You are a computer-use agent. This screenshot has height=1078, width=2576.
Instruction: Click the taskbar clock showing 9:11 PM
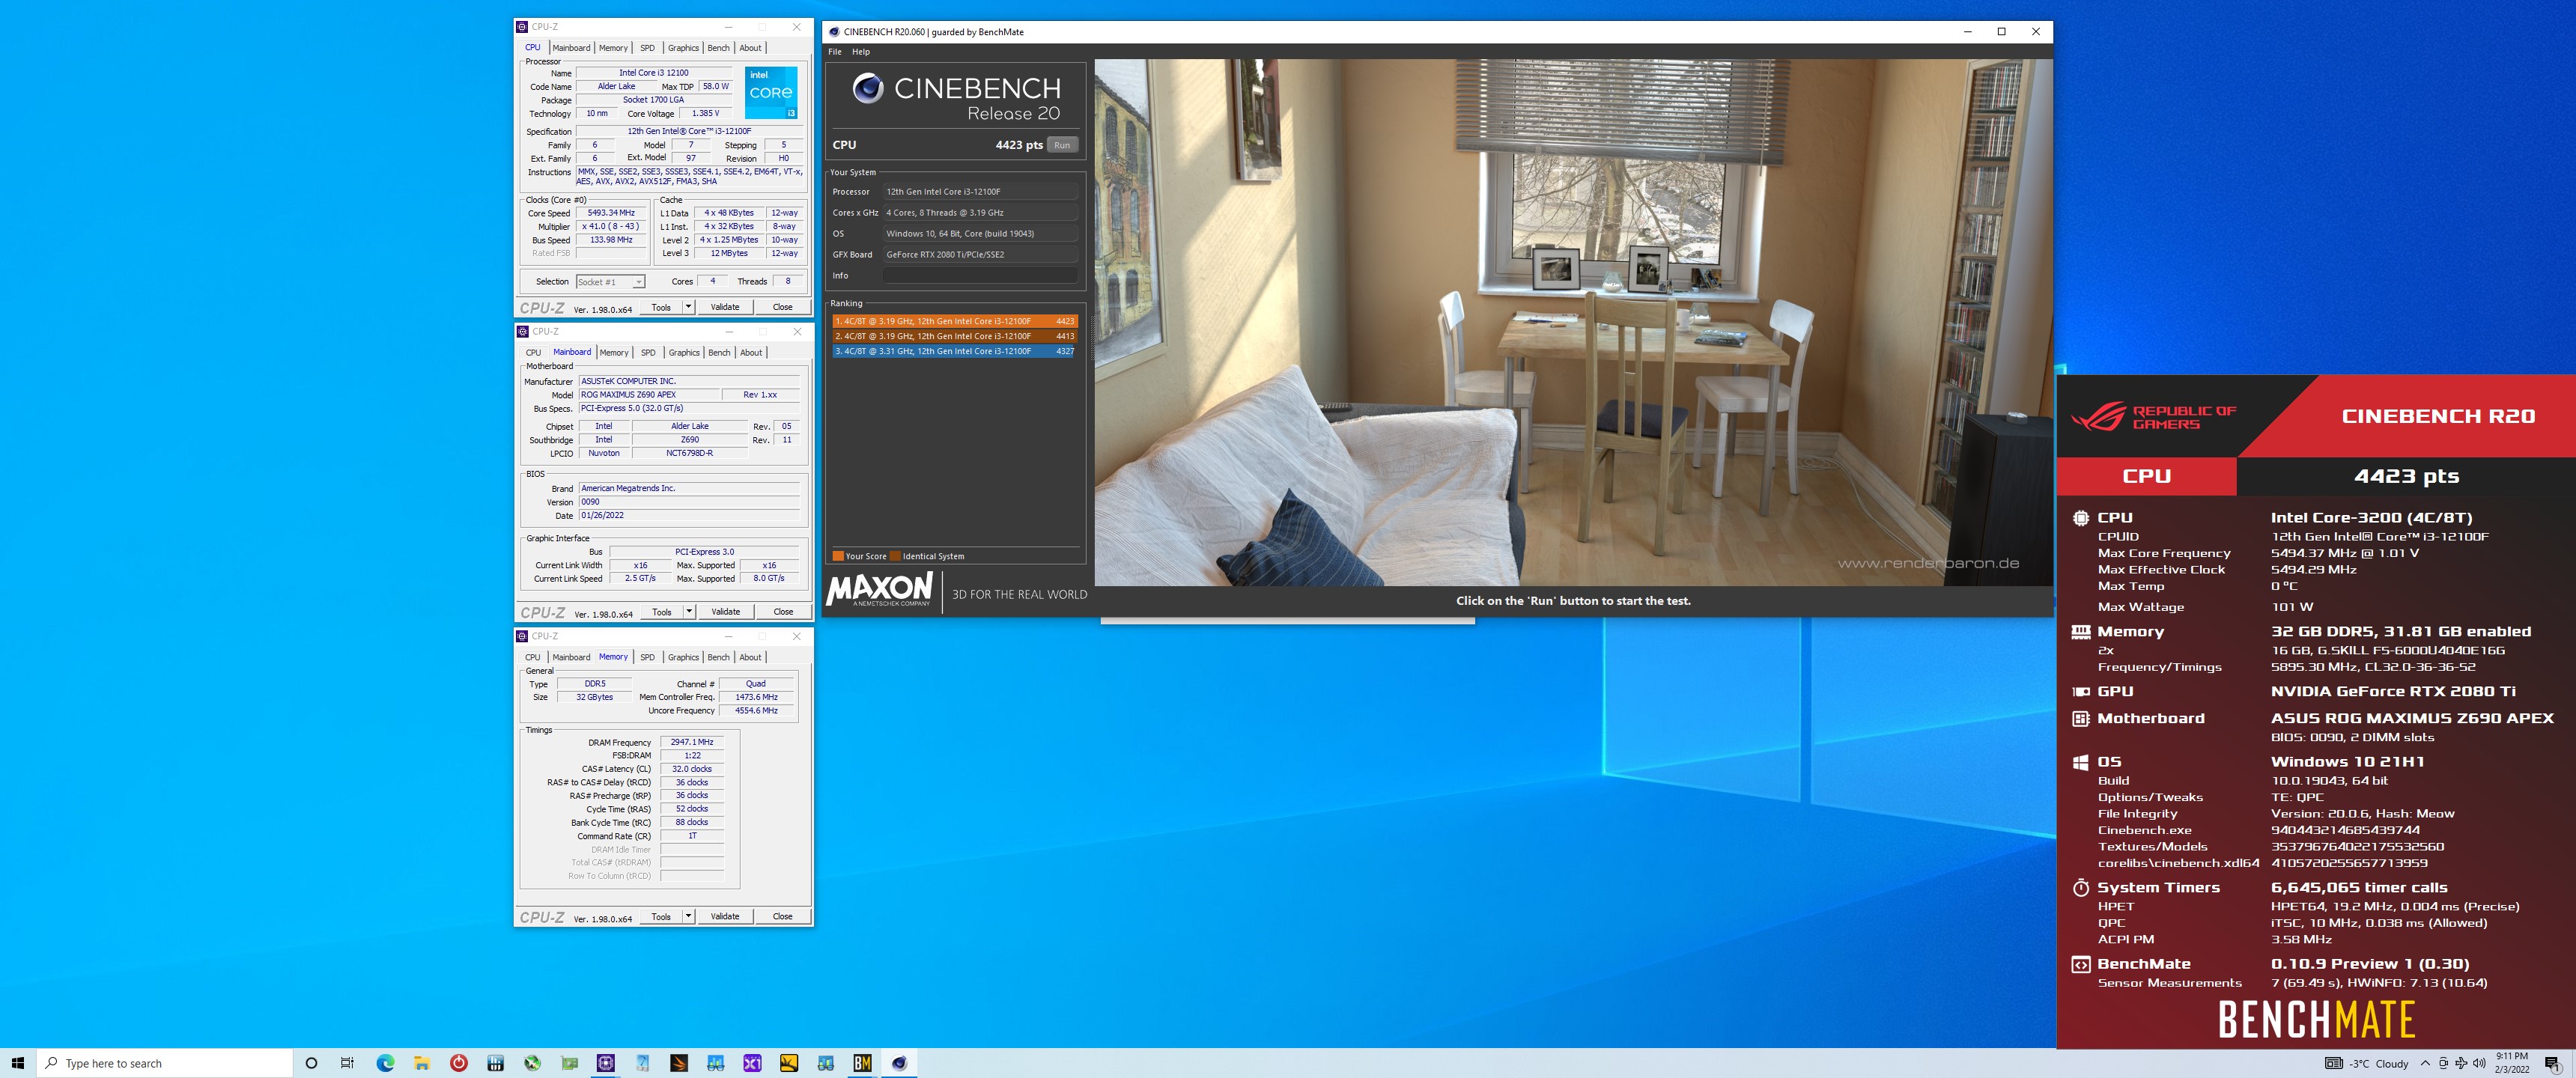[x=2512, y=1063]
